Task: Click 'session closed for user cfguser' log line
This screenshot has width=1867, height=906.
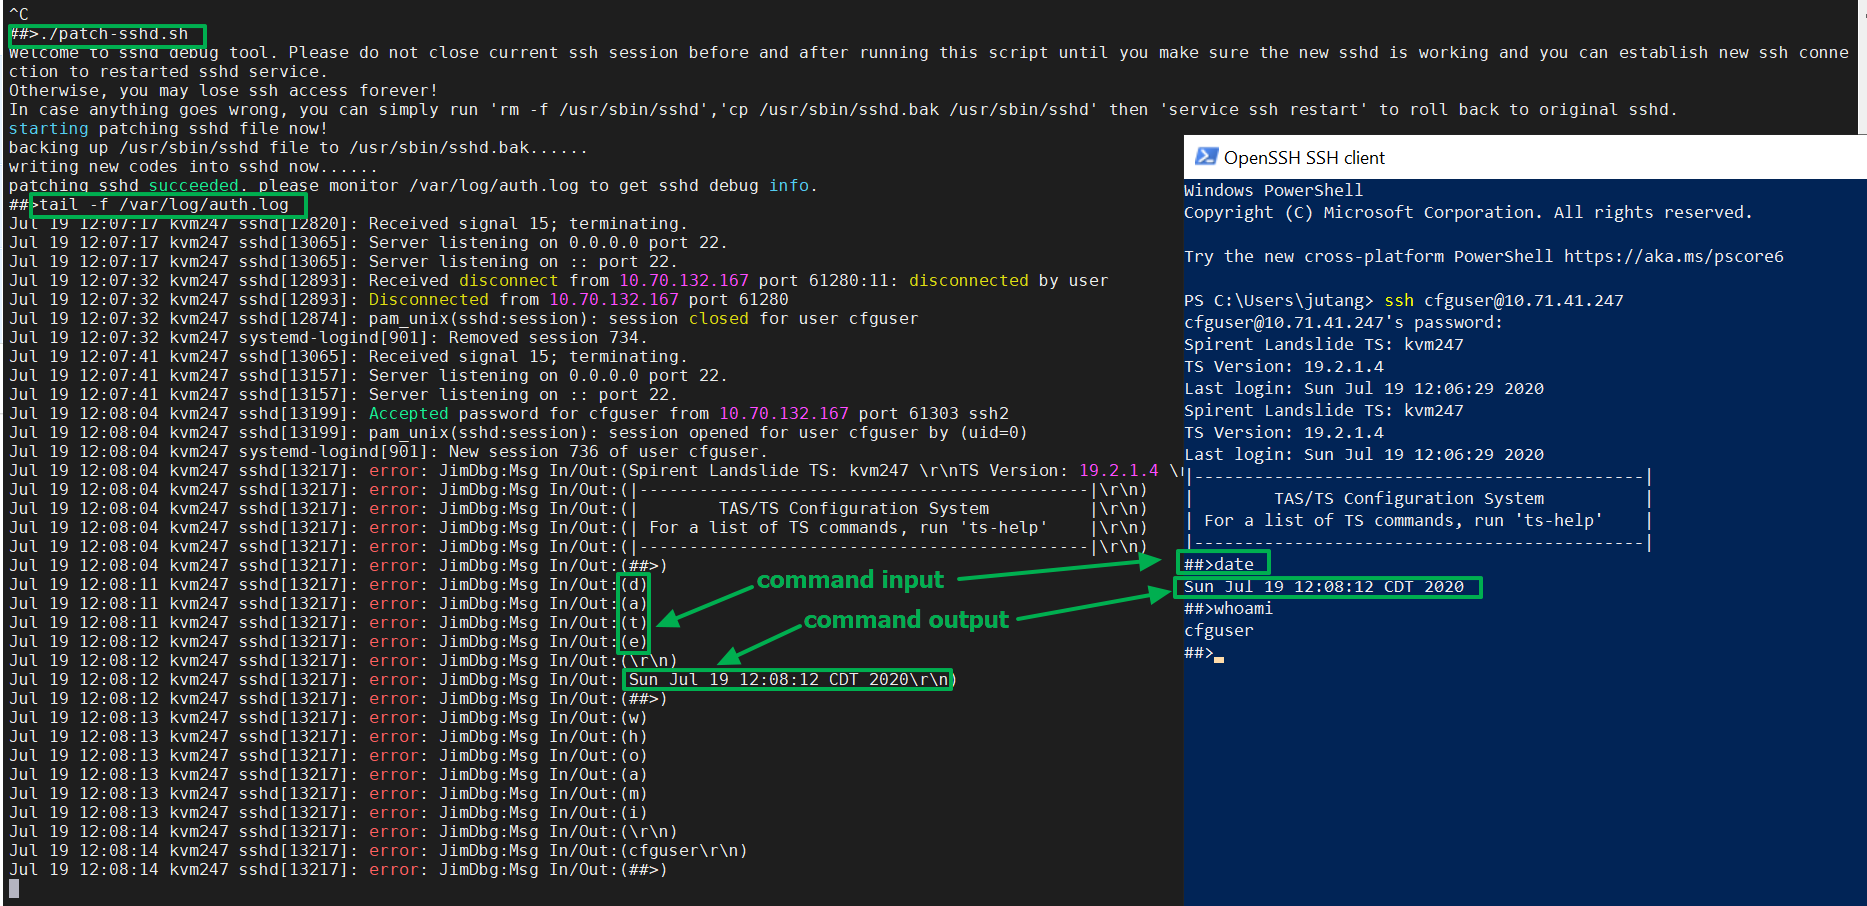Action: 464,319
